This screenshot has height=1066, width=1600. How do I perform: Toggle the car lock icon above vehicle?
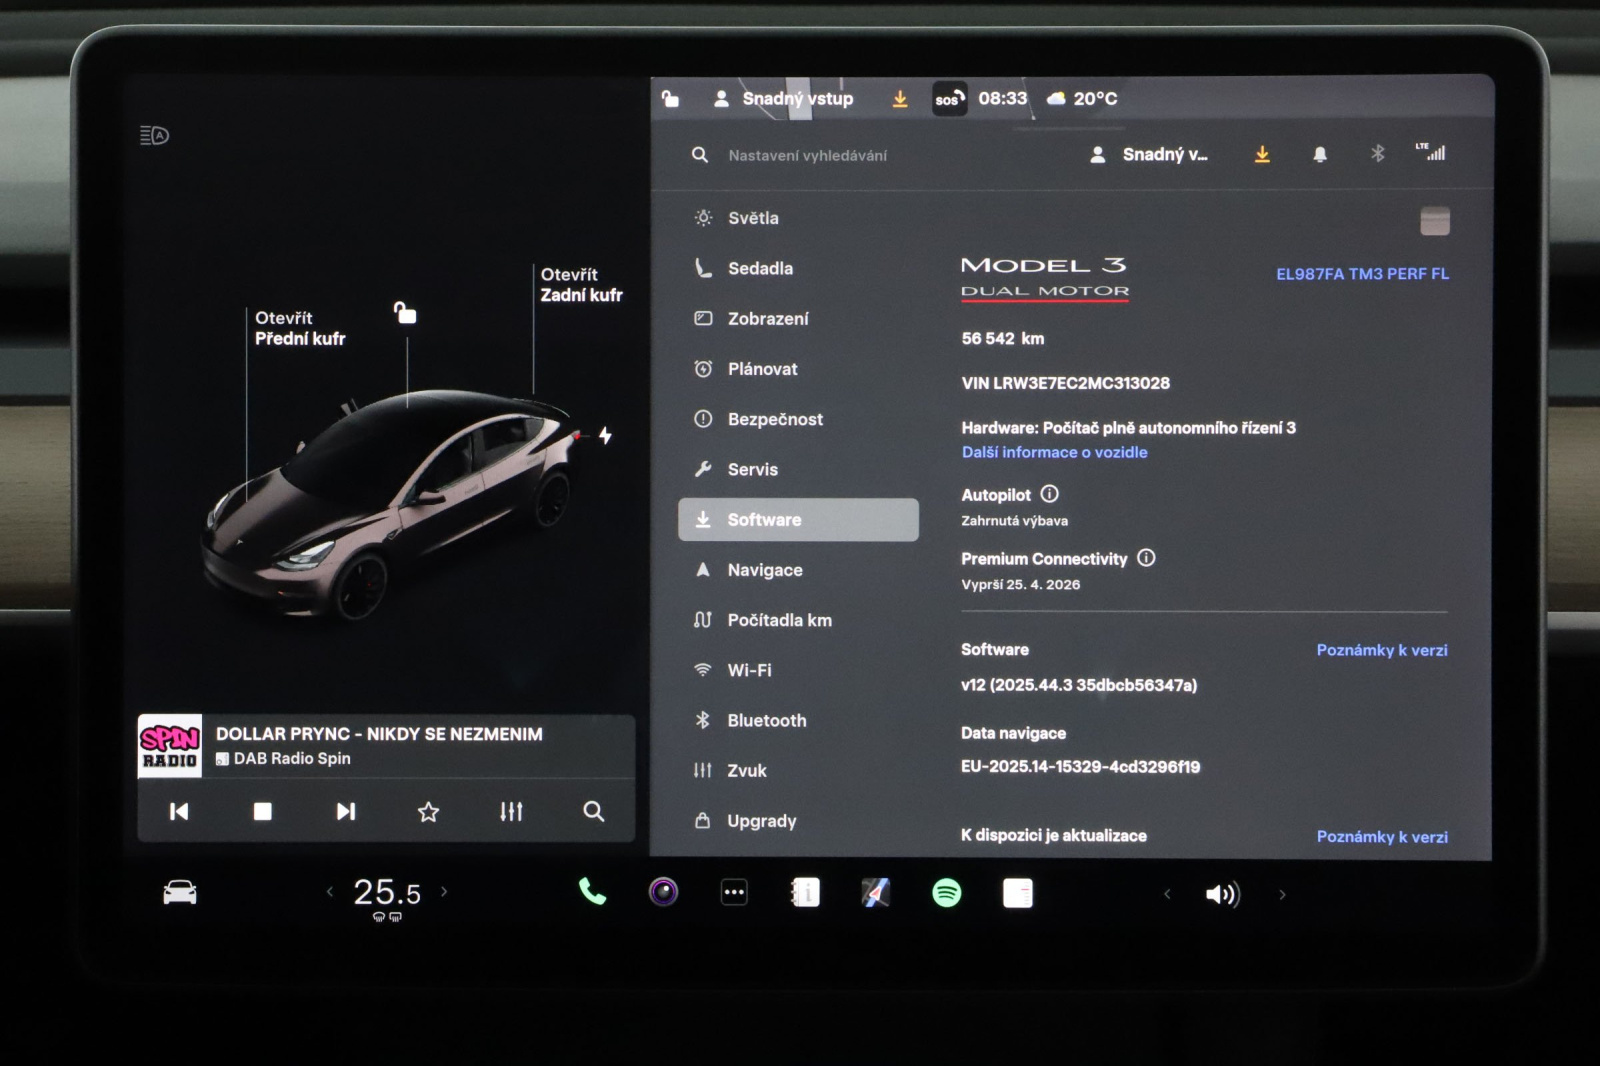(405, 313)
